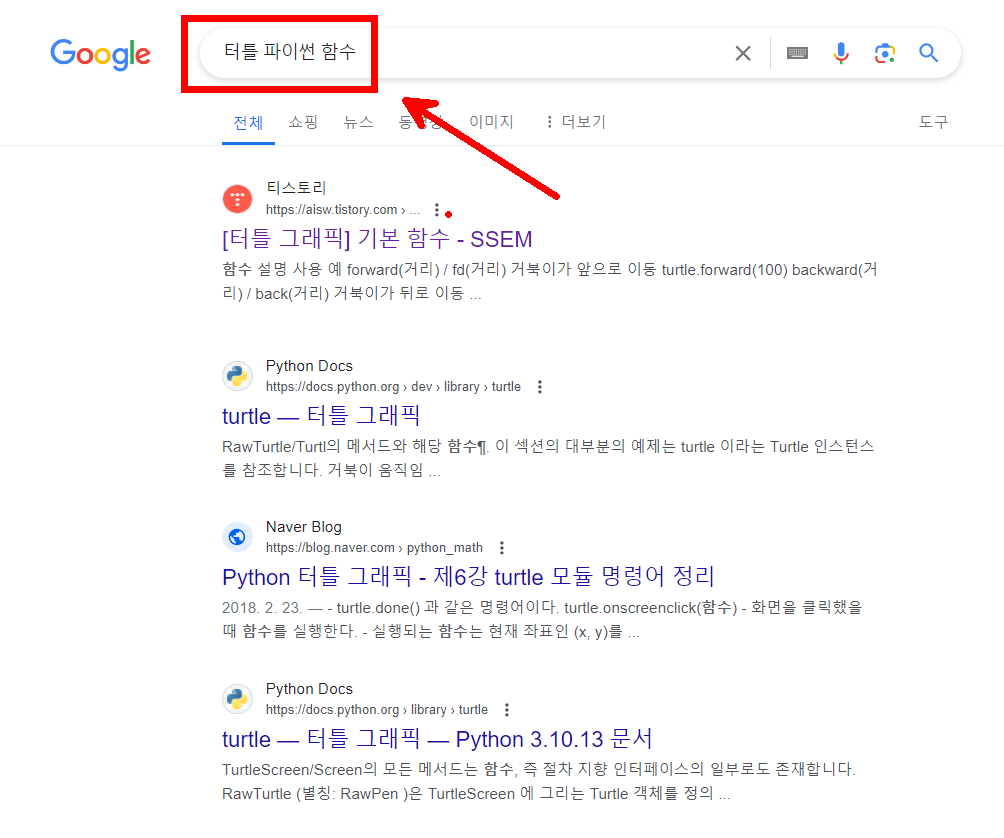Click the https://docs.python.org › library › turtle URL

click(x=376, y=709)
